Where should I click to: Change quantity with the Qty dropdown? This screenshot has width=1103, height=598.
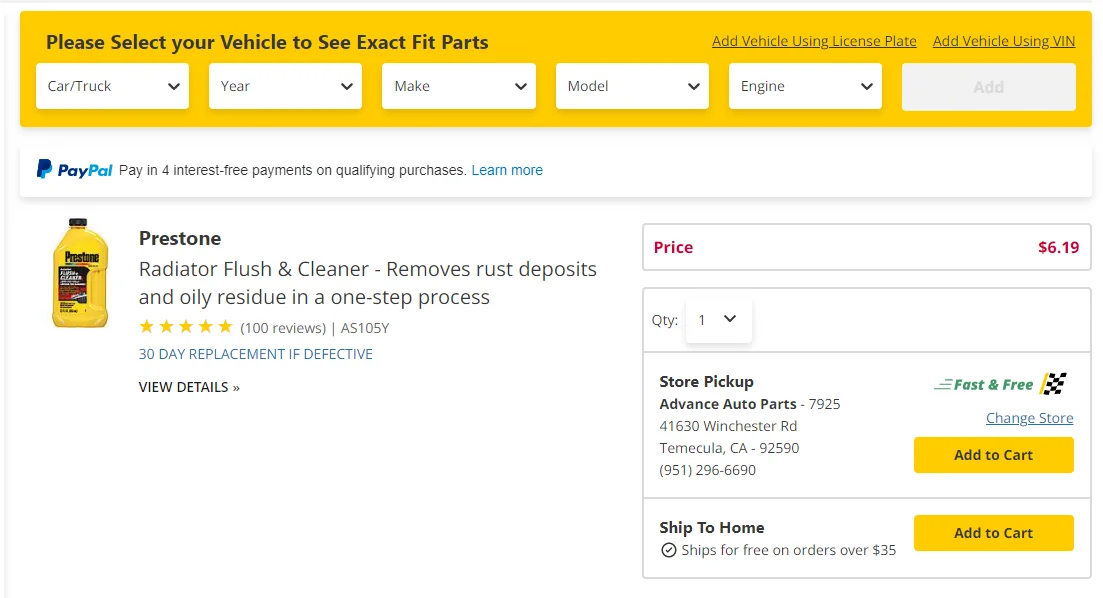pyautogui.click(x=718, y=320)
